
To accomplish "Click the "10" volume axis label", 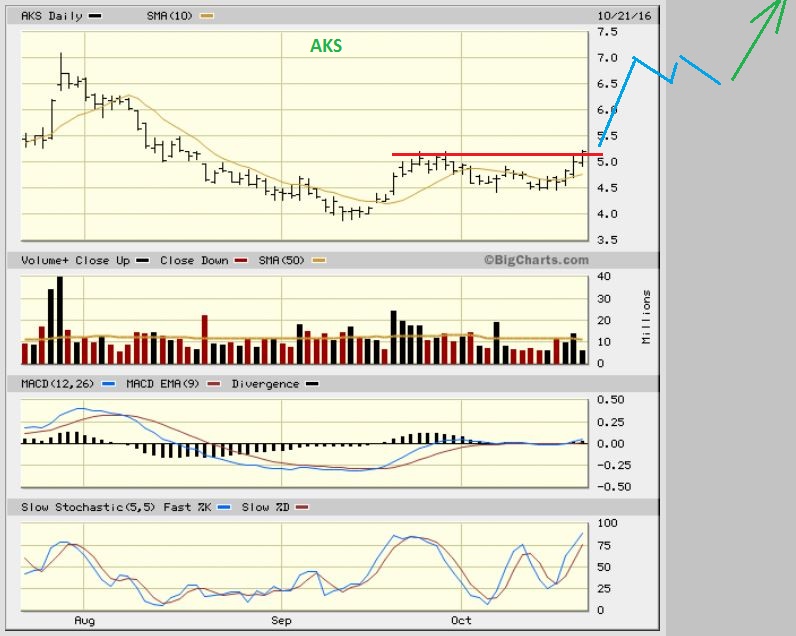I will tap(604, 342).
